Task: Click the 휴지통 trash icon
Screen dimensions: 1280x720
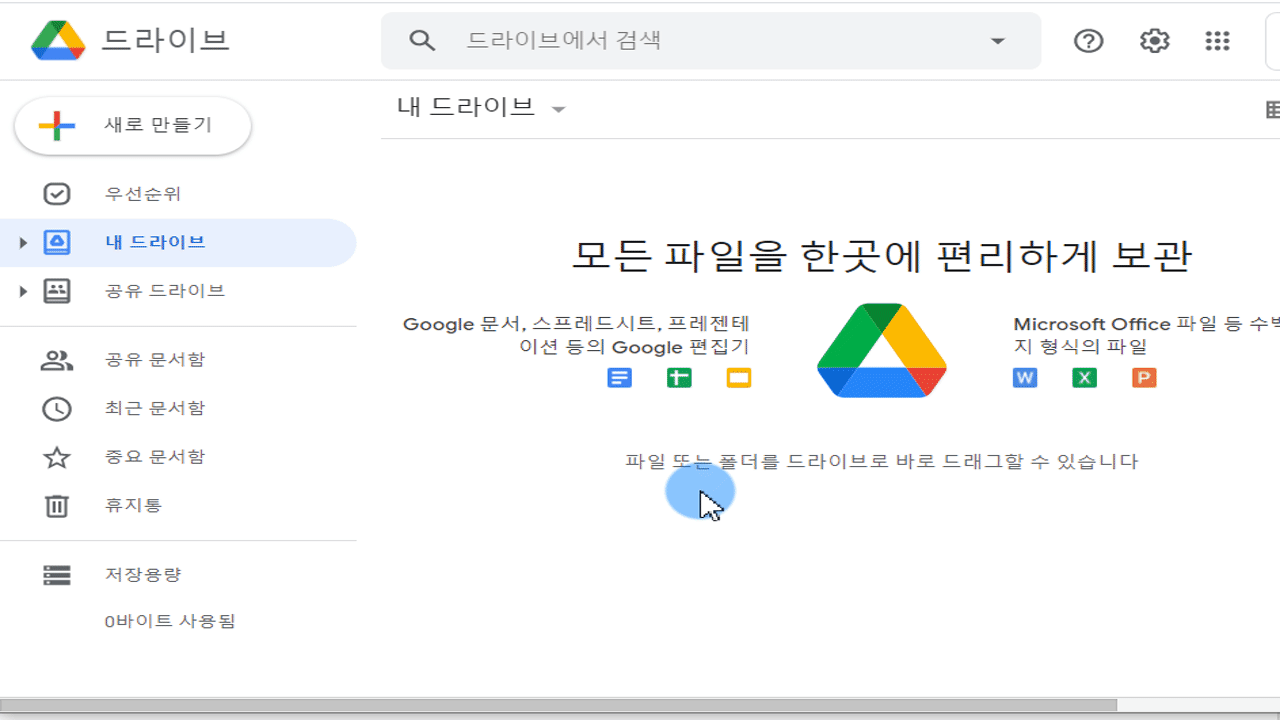Action: click(x=57, y=505)
